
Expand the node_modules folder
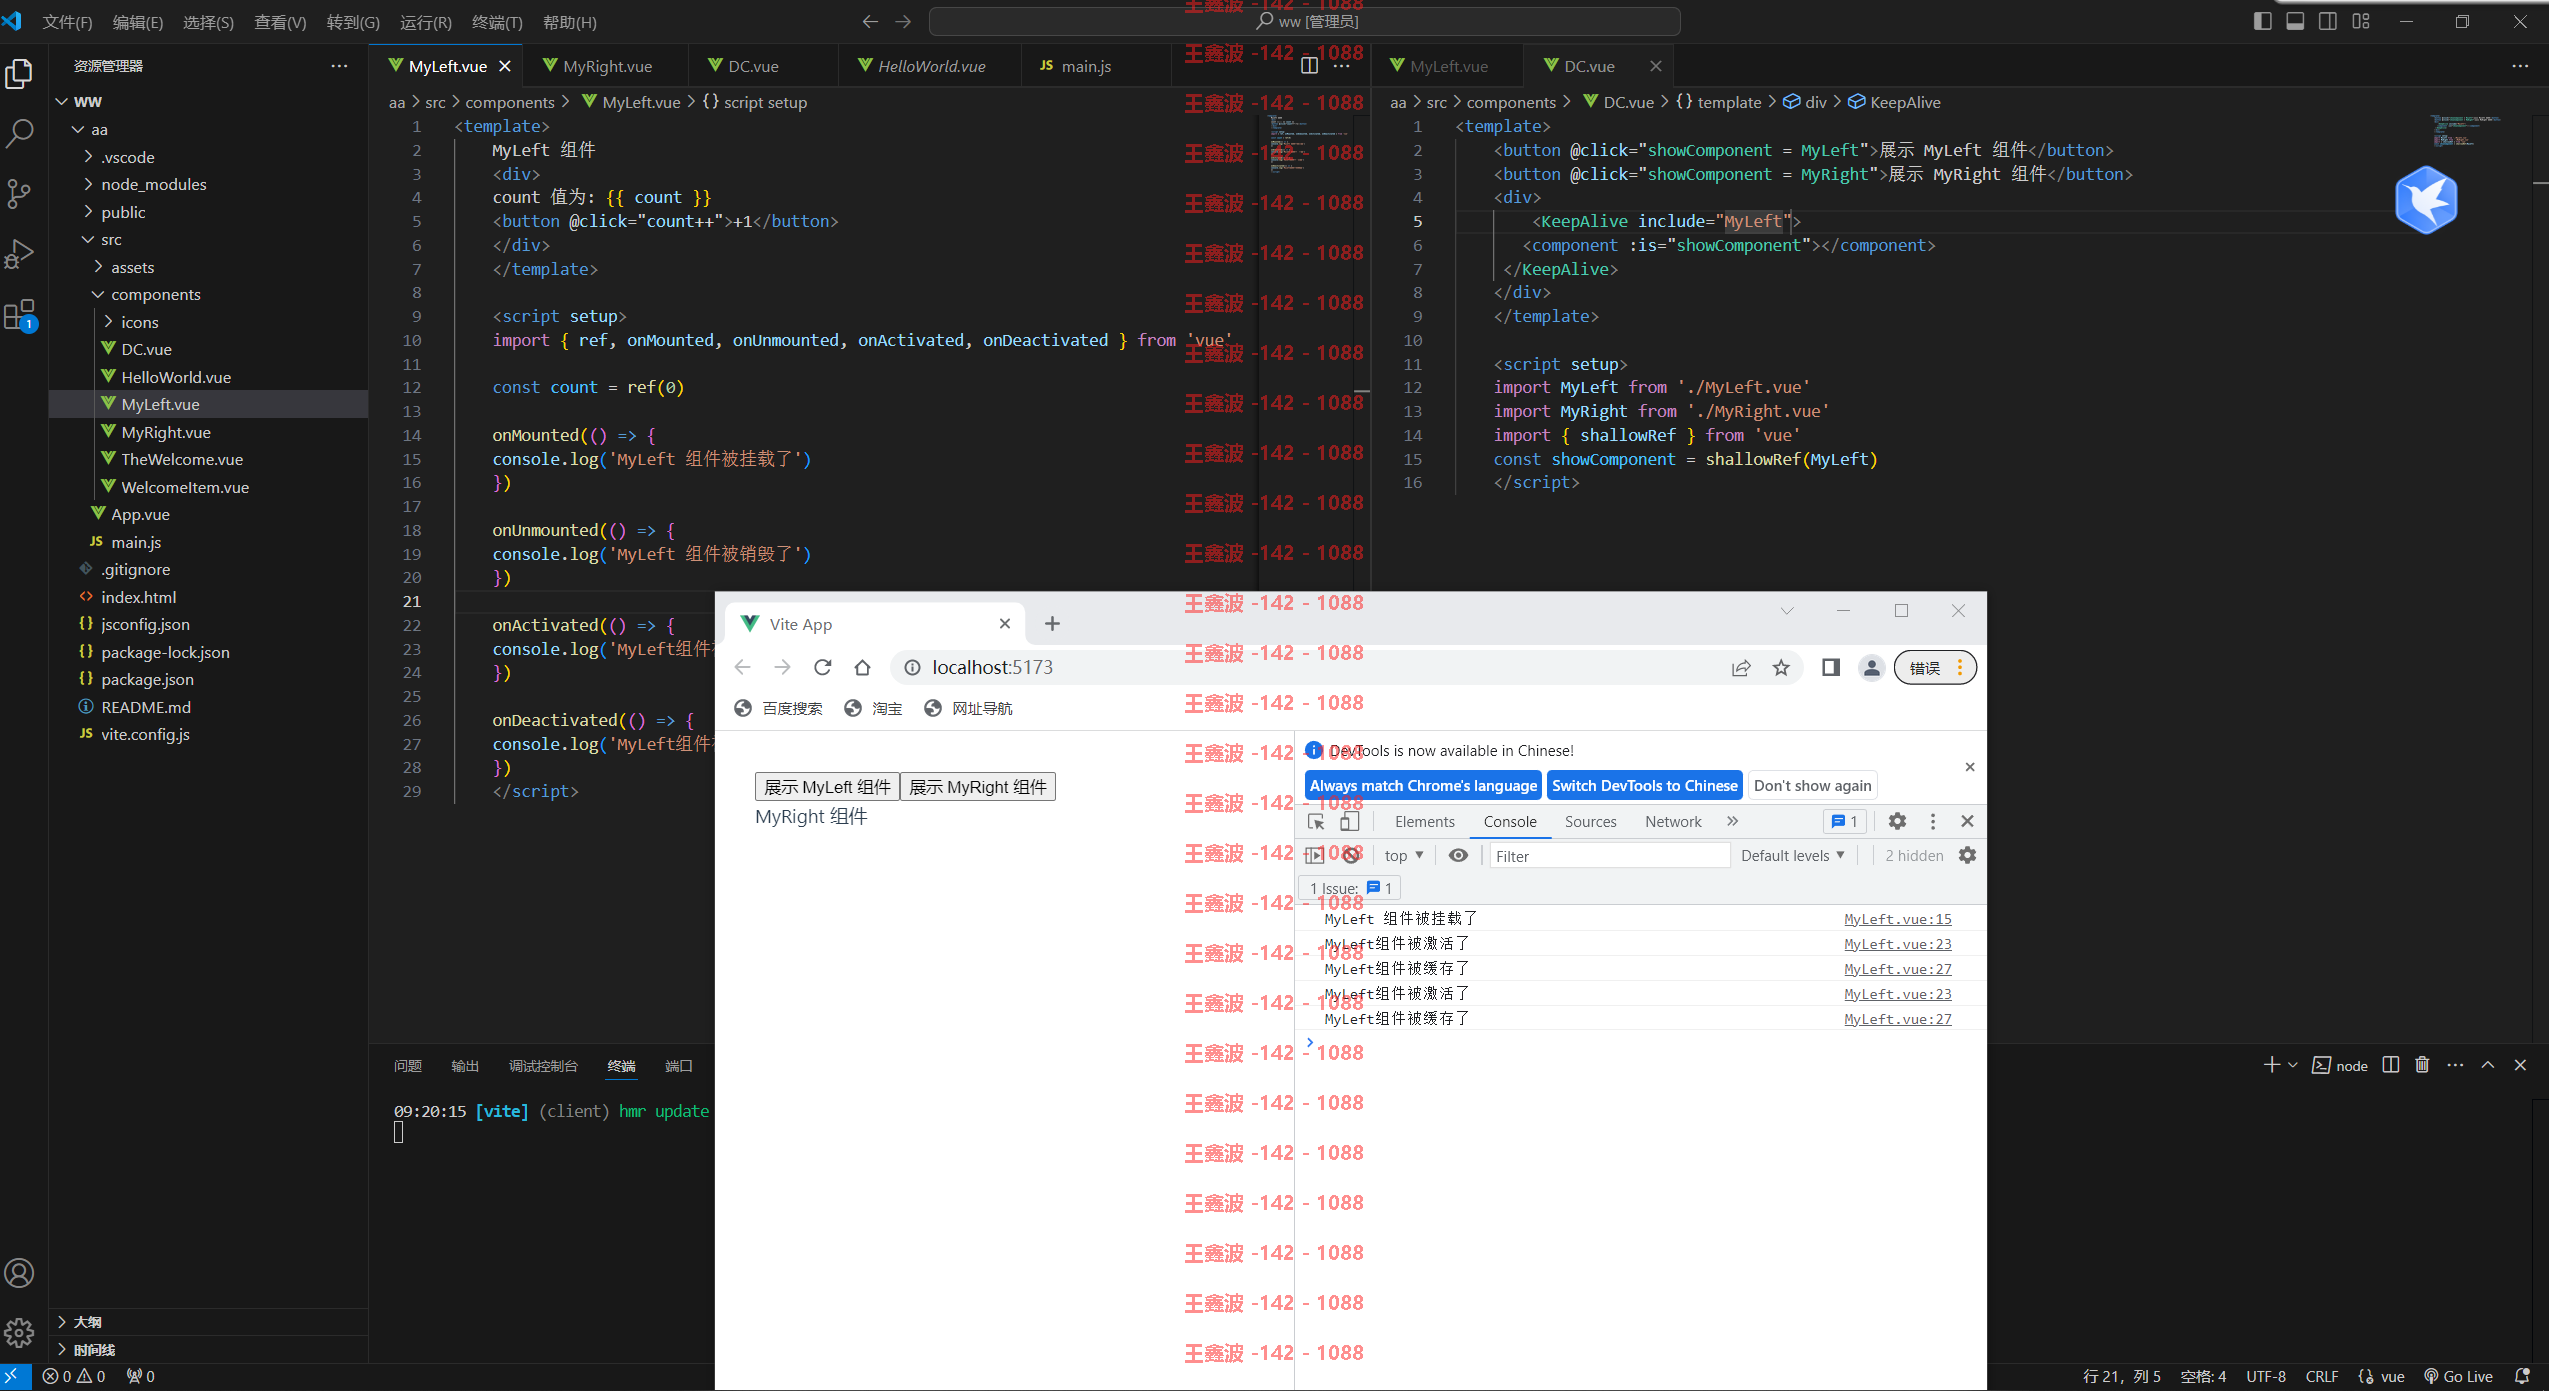153,184
